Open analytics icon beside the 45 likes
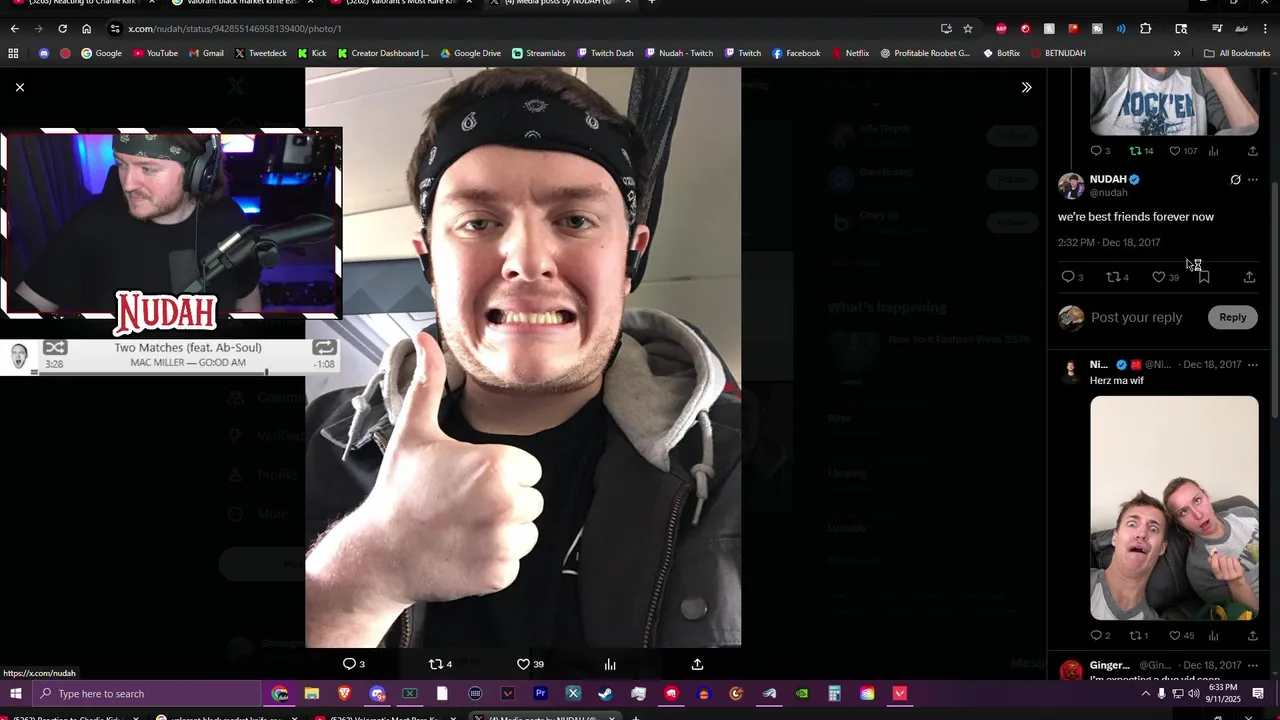 tap(1213, 635)
